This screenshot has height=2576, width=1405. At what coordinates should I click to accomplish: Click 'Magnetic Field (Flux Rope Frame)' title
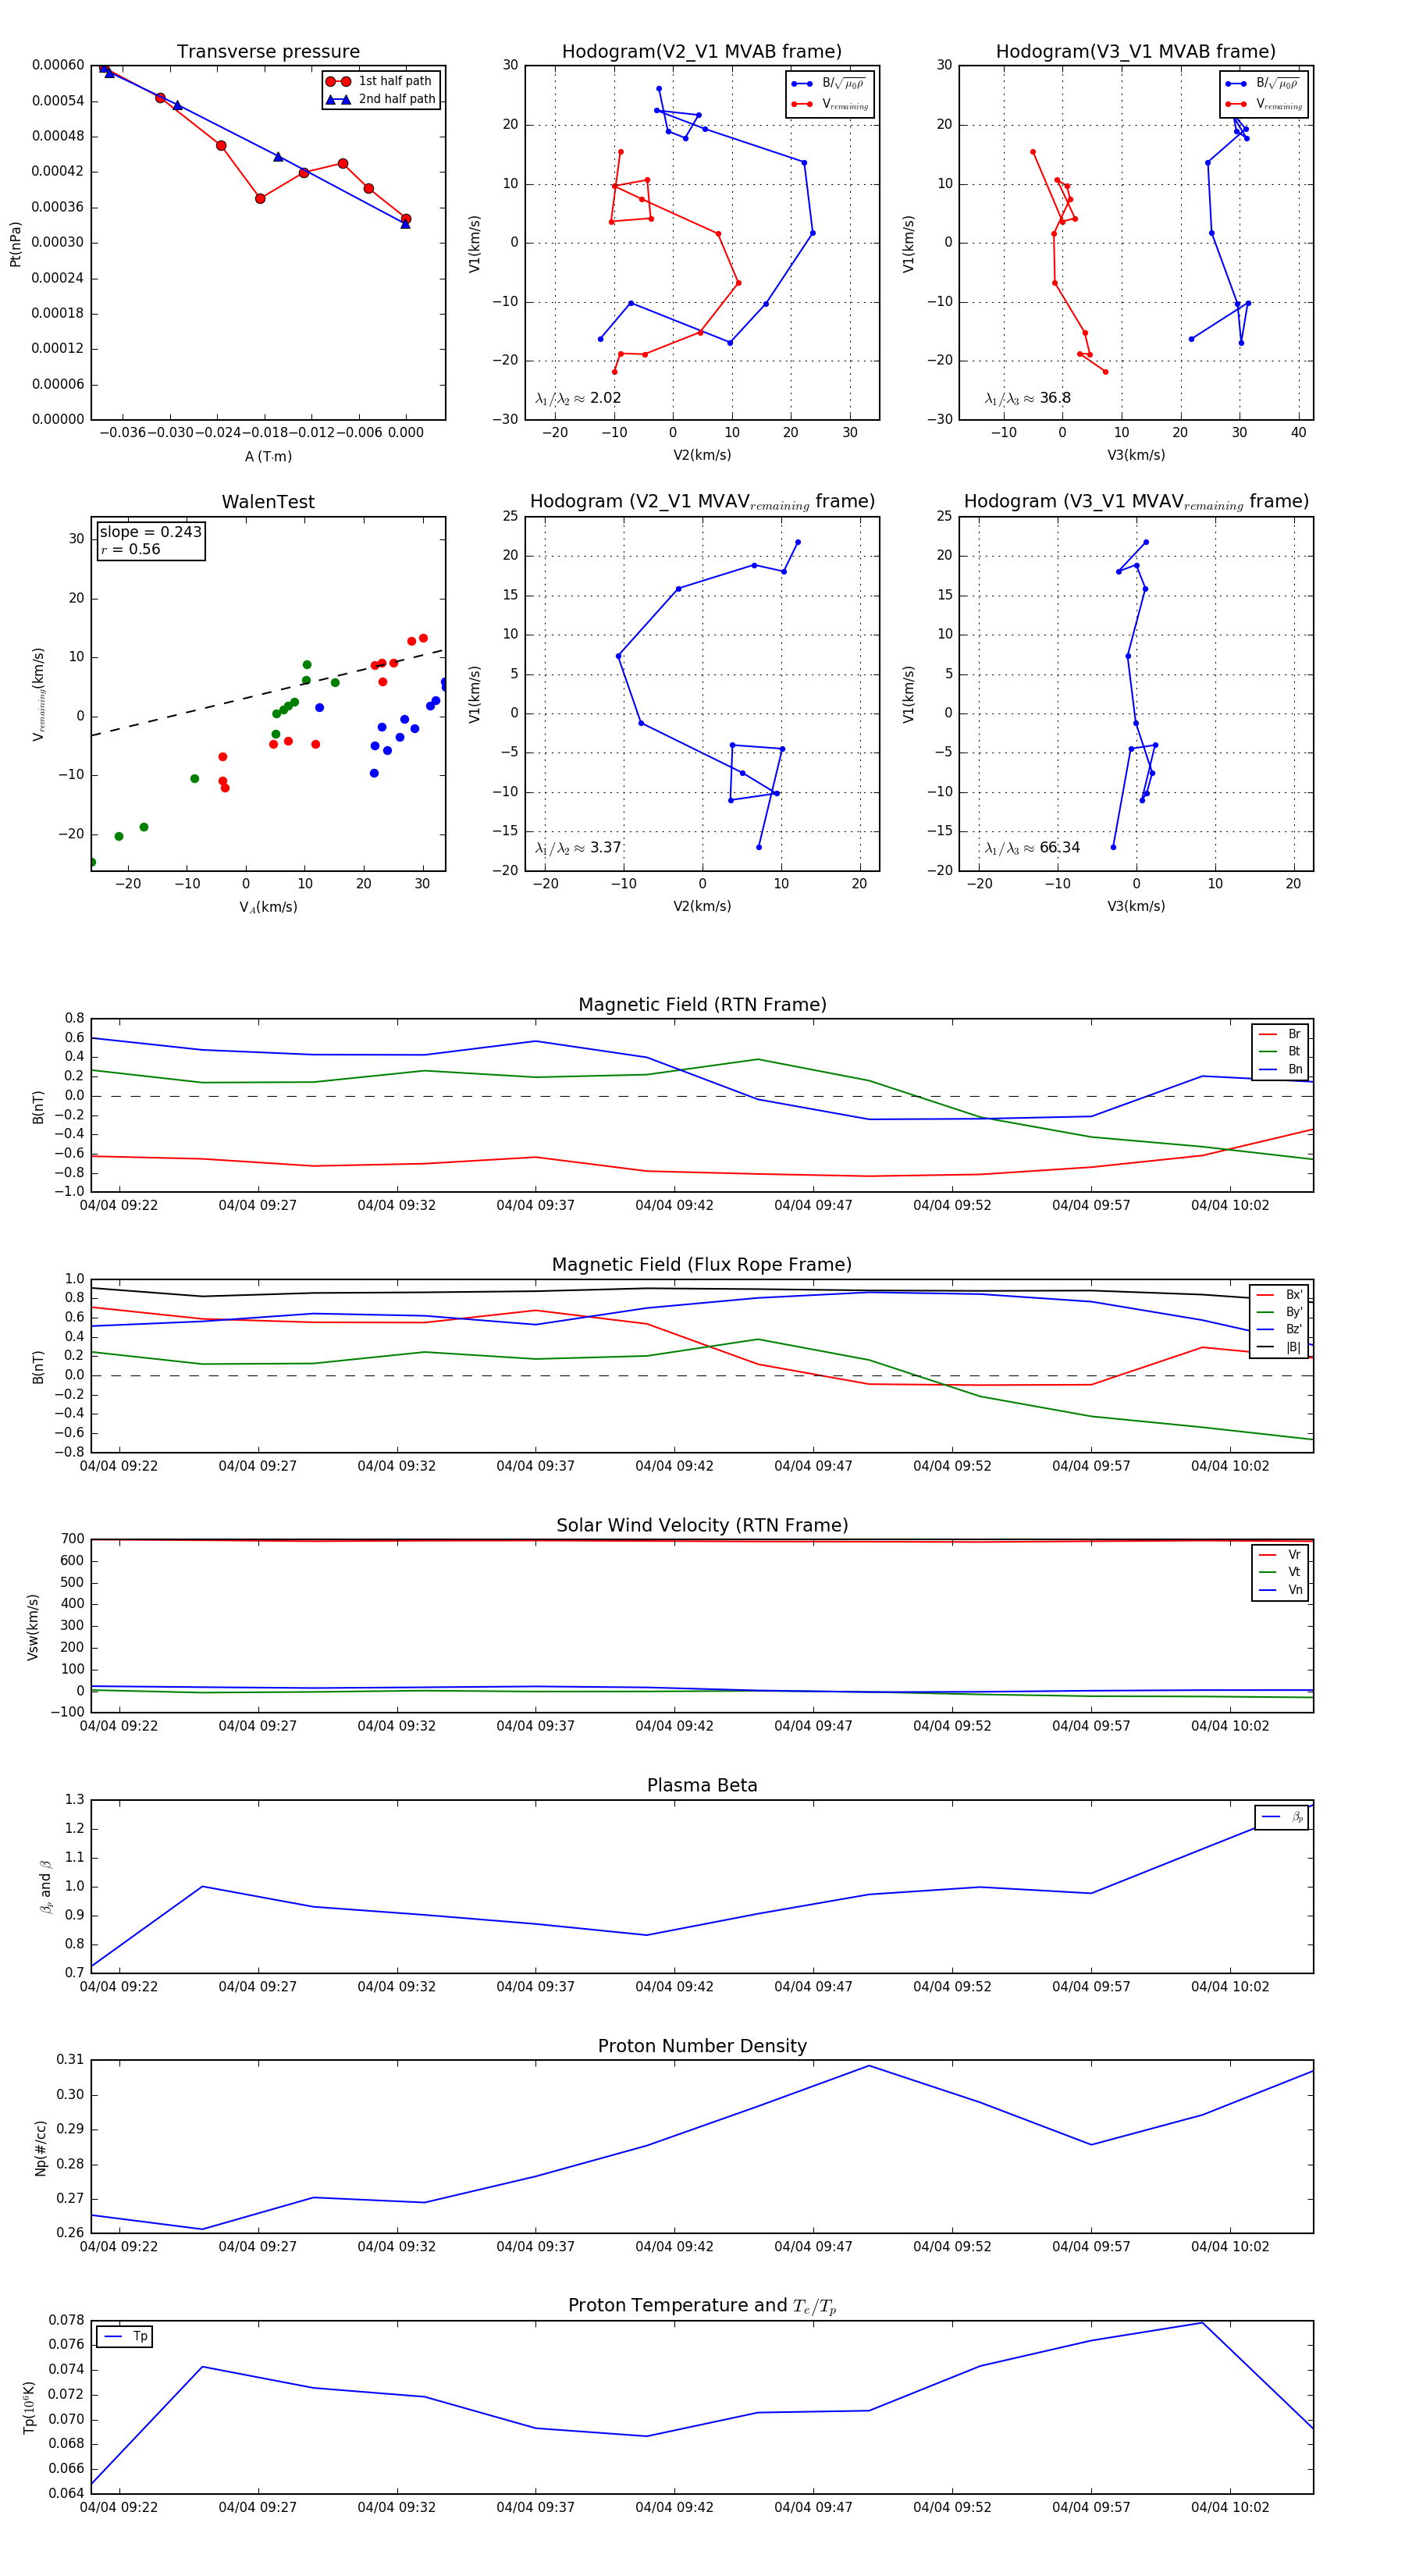click(x=702, y=1265)
